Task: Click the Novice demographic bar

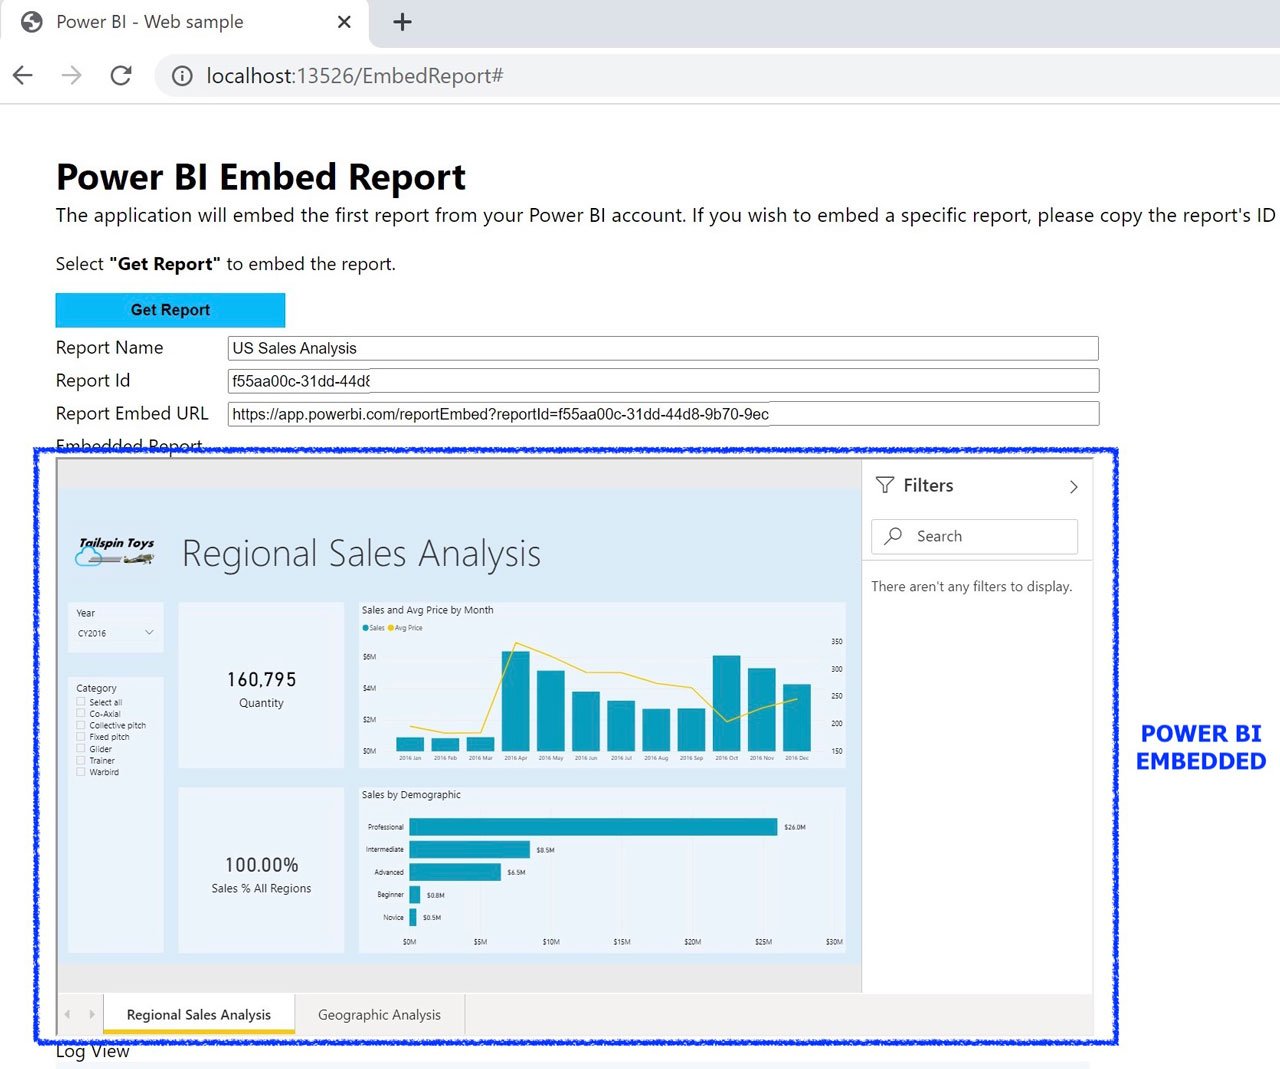Action: pos(413,917)
